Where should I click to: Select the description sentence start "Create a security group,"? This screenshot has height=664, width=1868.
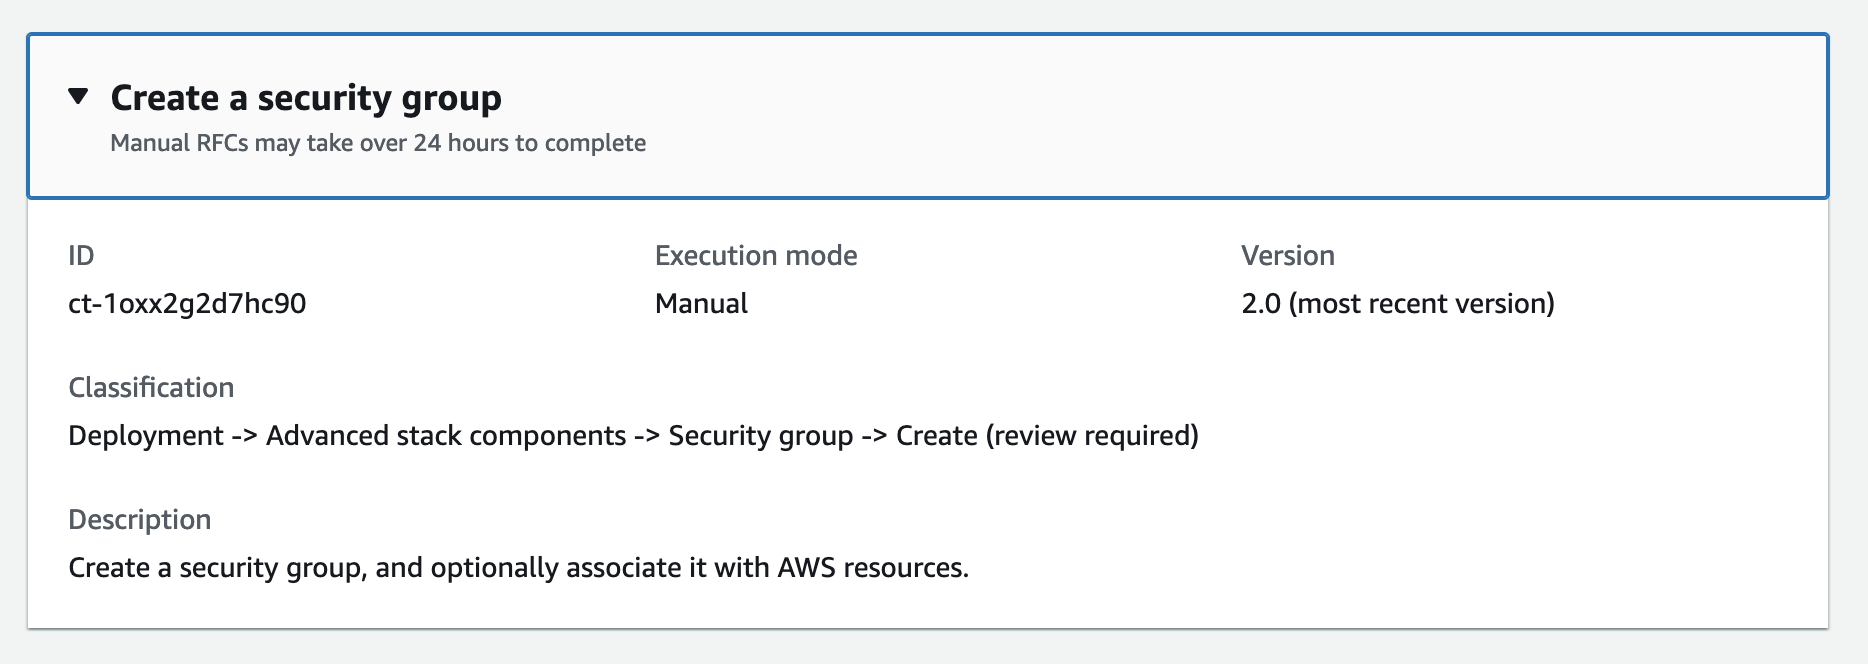(218, 568)
